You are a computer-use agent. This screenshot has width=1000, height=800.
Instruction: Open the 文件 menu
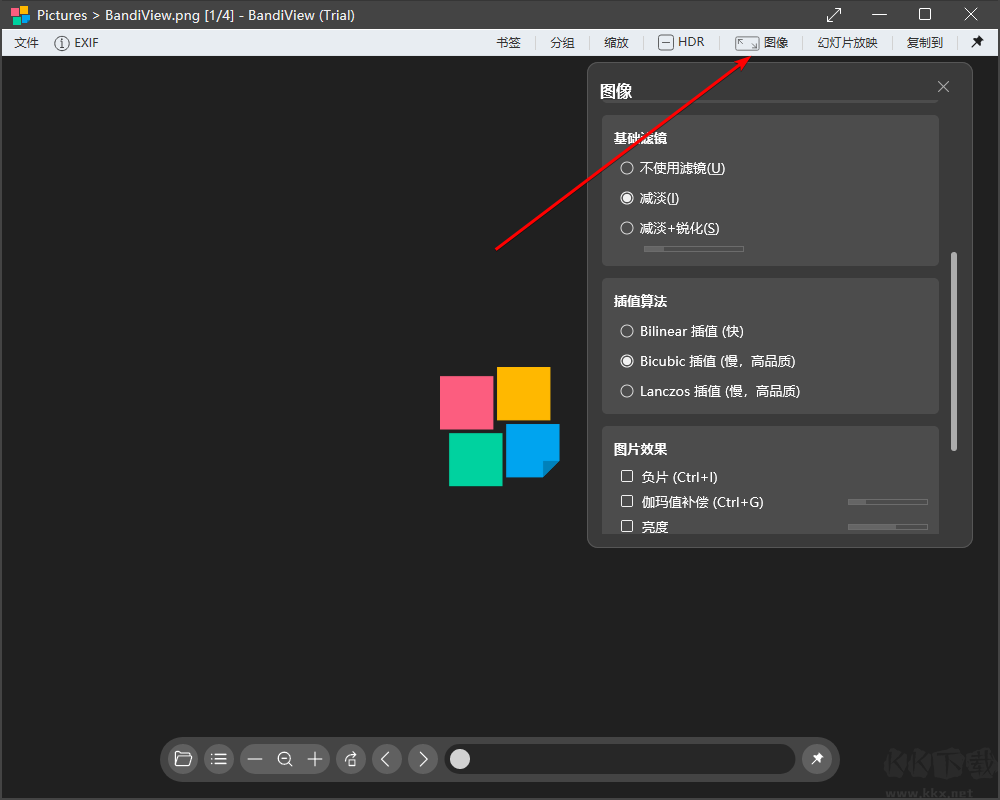pos(27,42)
